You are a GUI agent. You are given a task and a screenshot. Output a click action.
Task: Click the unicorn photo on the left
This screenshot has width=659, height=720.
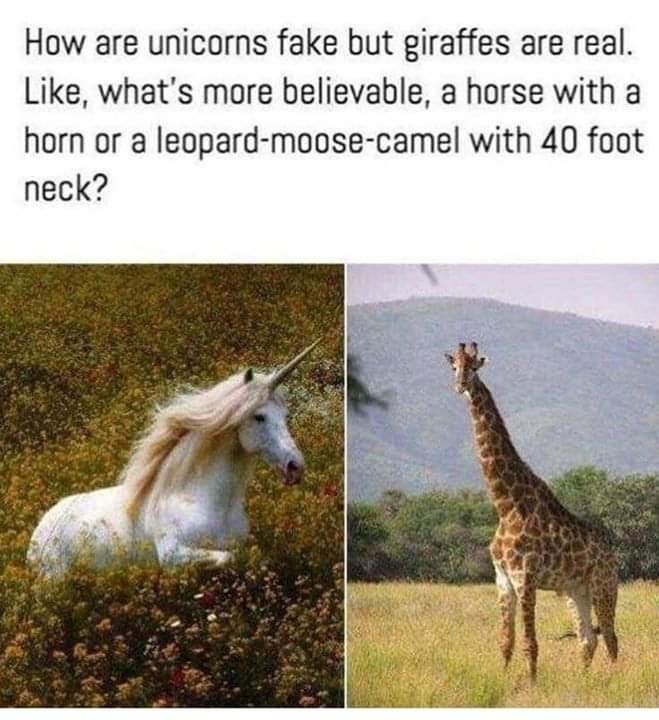[x=172, y=485]
